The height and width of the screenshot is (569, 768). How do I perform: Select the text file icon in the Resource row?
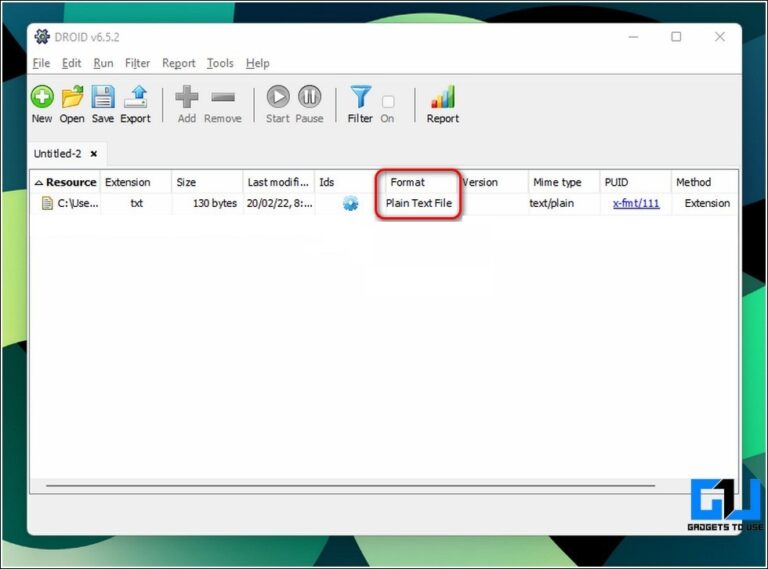pos(47,203)
